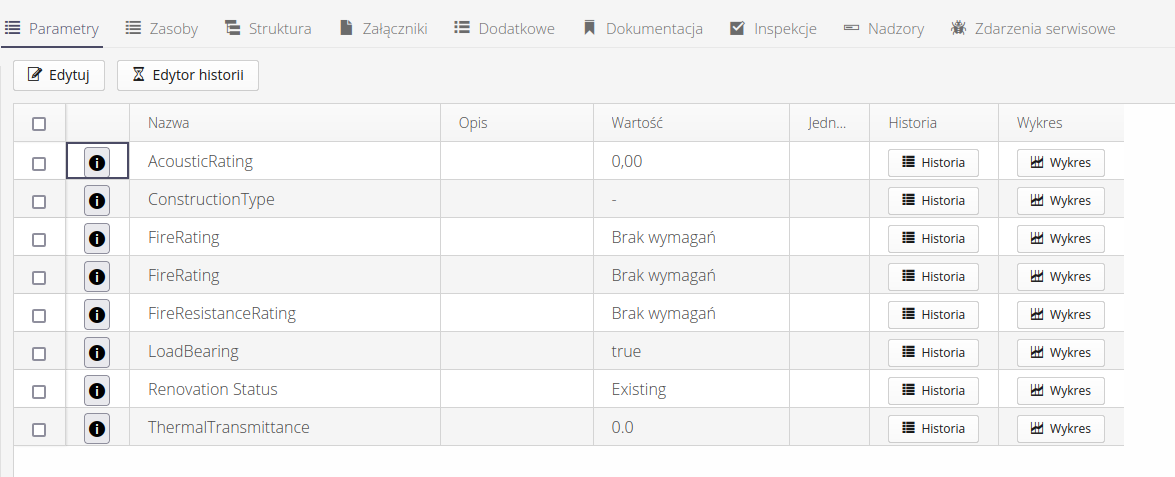The height and width of the screenshot is (477, 1175).
Task: Click the Wartość column header
Action: (638, 123)
